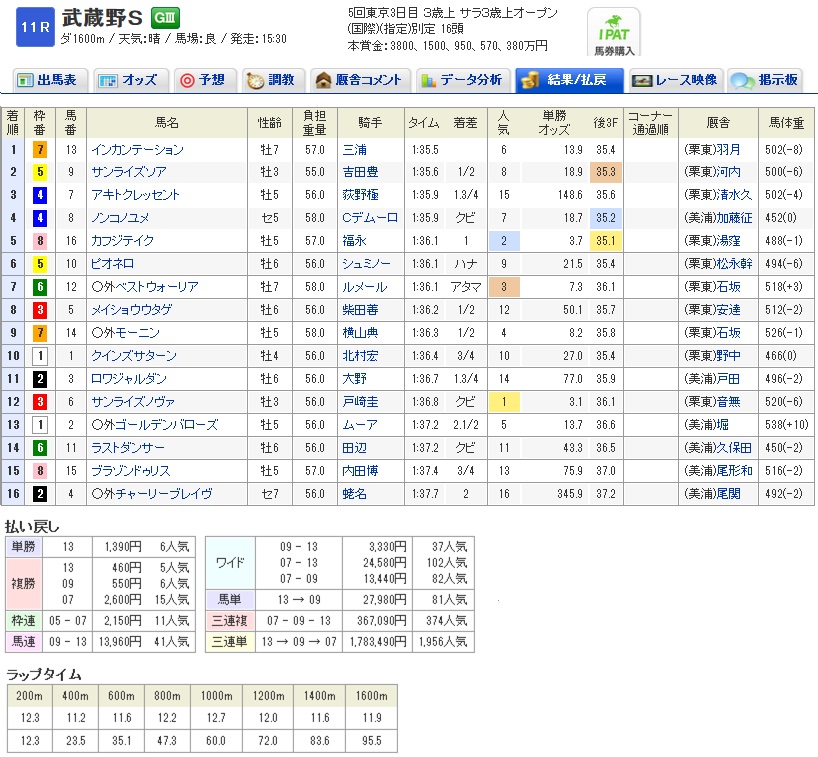Open the 出馬表 tab

50,80
